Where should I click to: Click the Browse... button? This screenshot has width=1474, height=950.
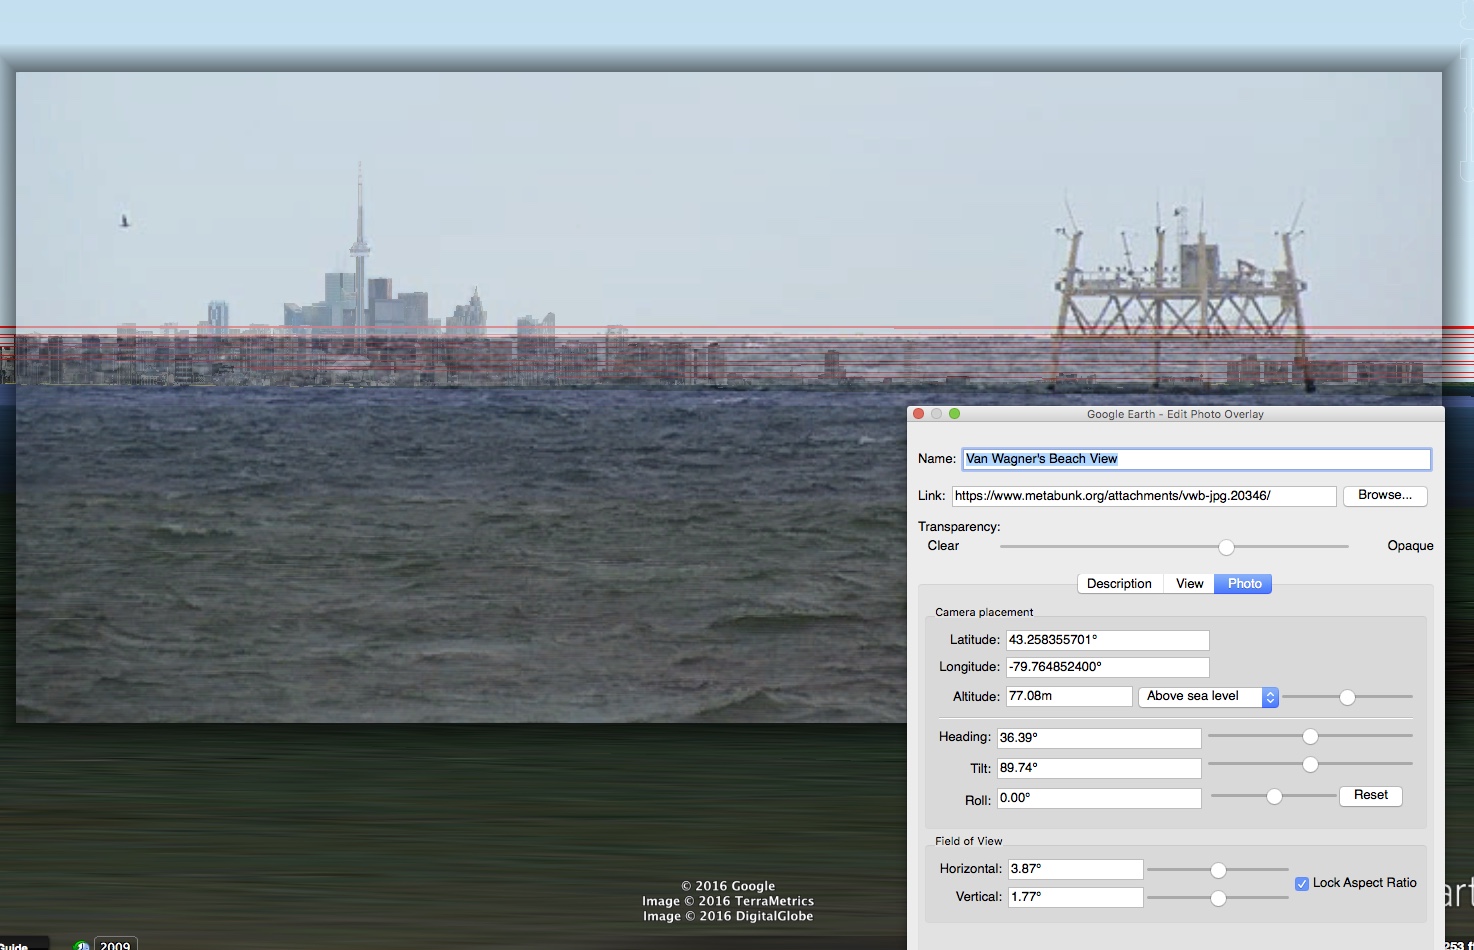pos(1384,496)
